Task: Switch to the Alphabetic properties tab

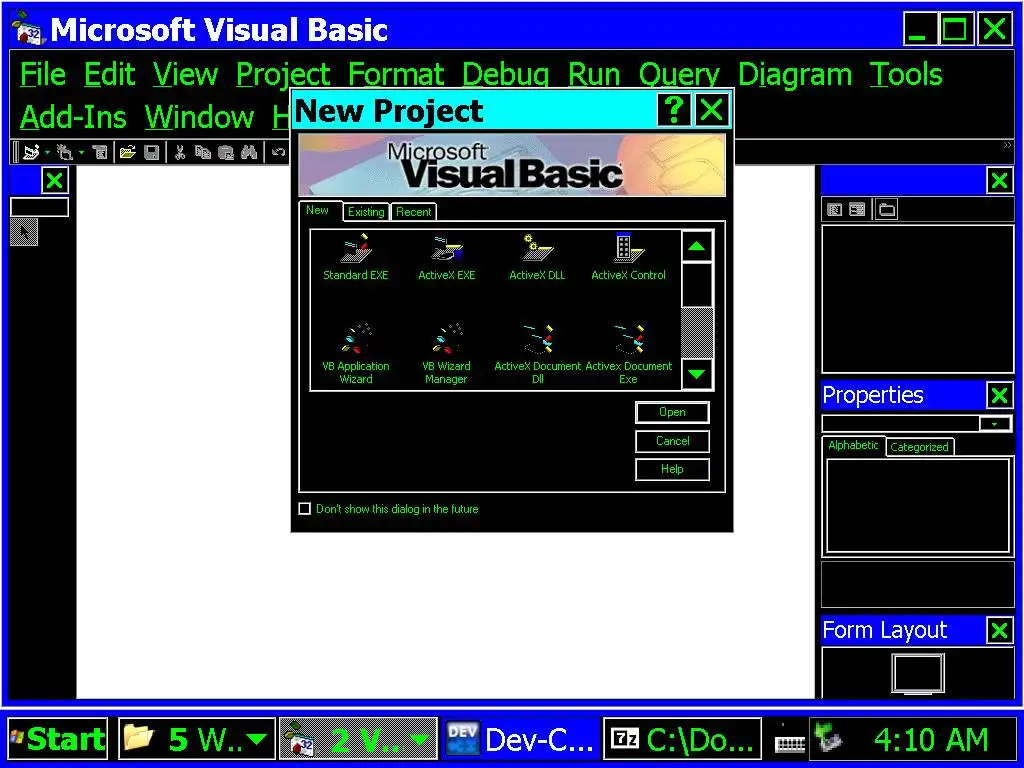Action: pos(853,445)
